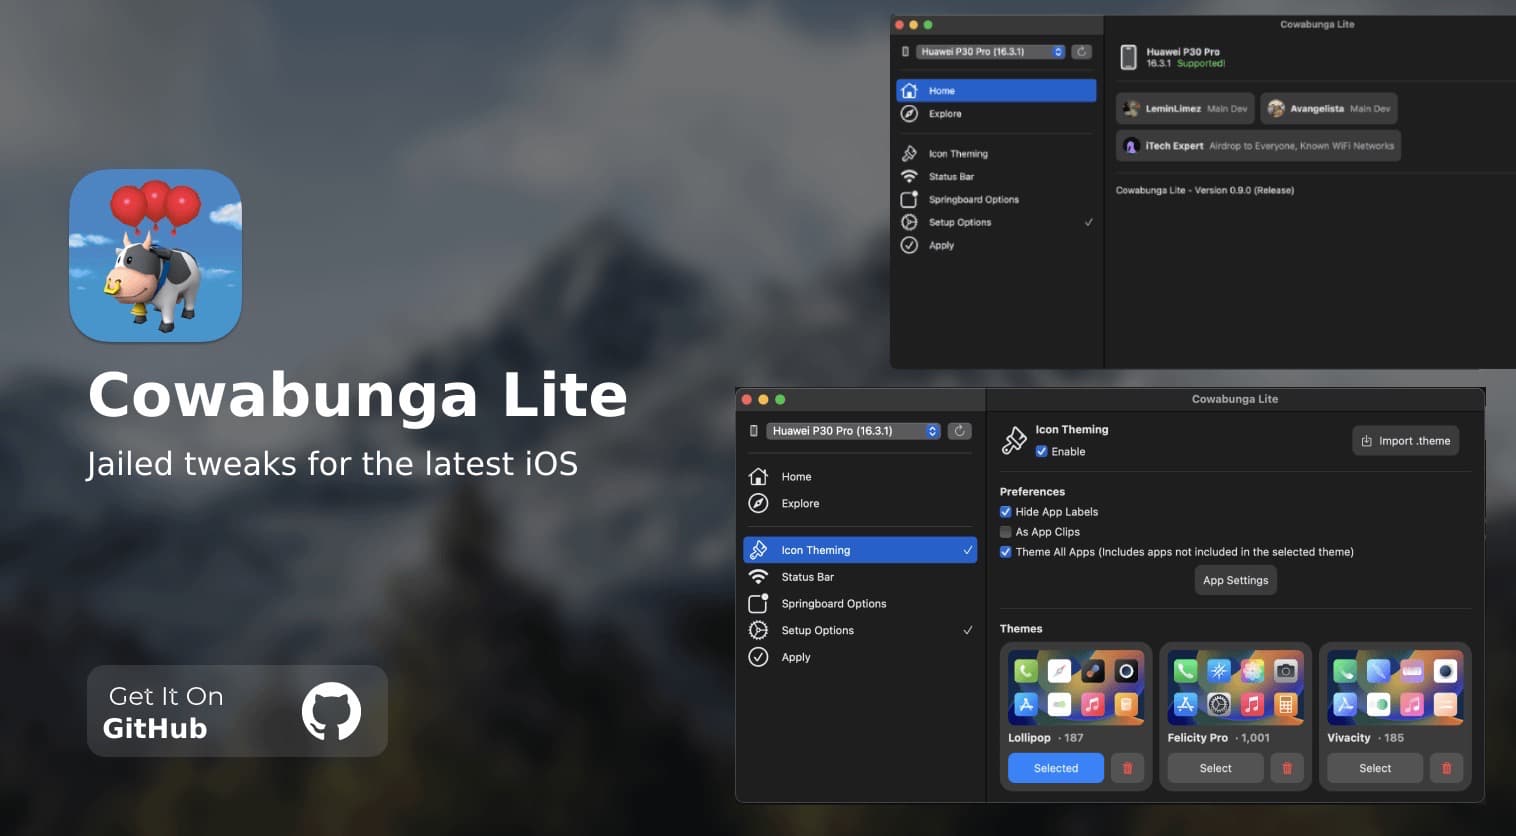Screen dimensions: 1516x836
Task: Click the Felicity Pro theme preview thumbnail
Action: pos(1236,686)
